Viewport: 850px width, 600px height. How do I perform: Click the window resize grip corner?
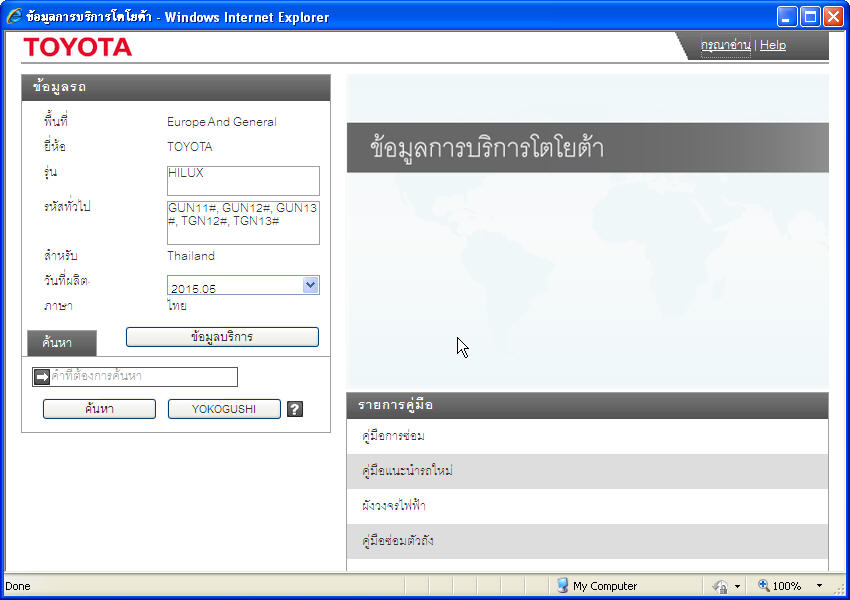(841, 590)
